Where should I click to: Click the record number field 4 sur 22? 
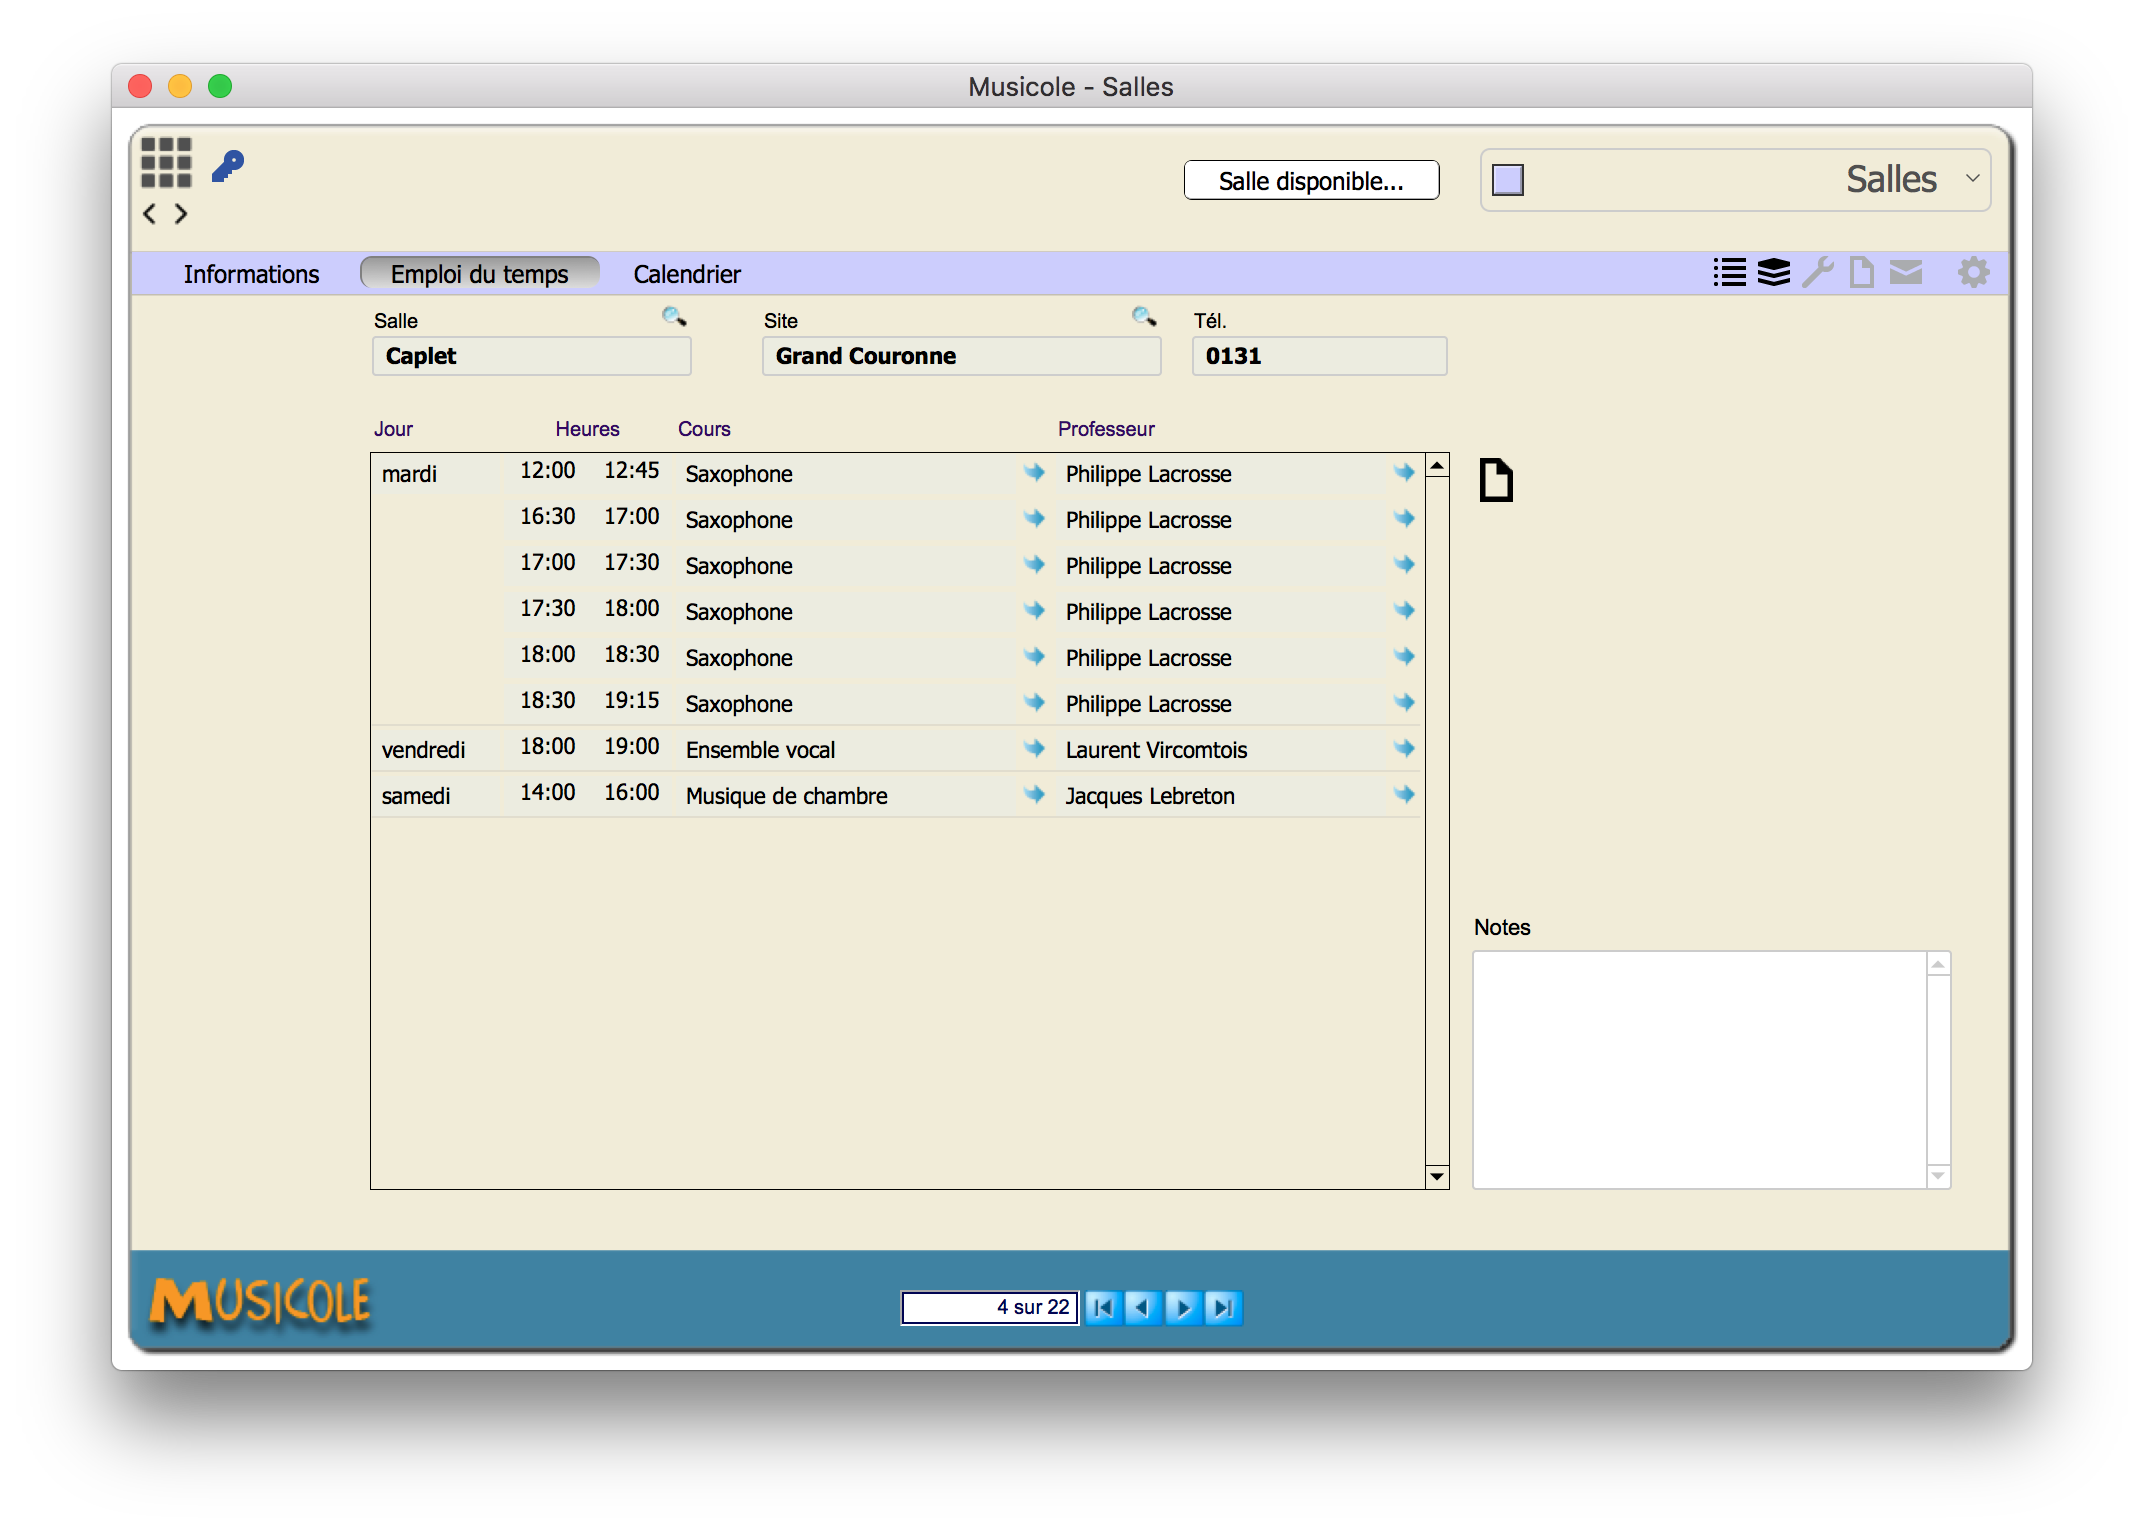989,1307
